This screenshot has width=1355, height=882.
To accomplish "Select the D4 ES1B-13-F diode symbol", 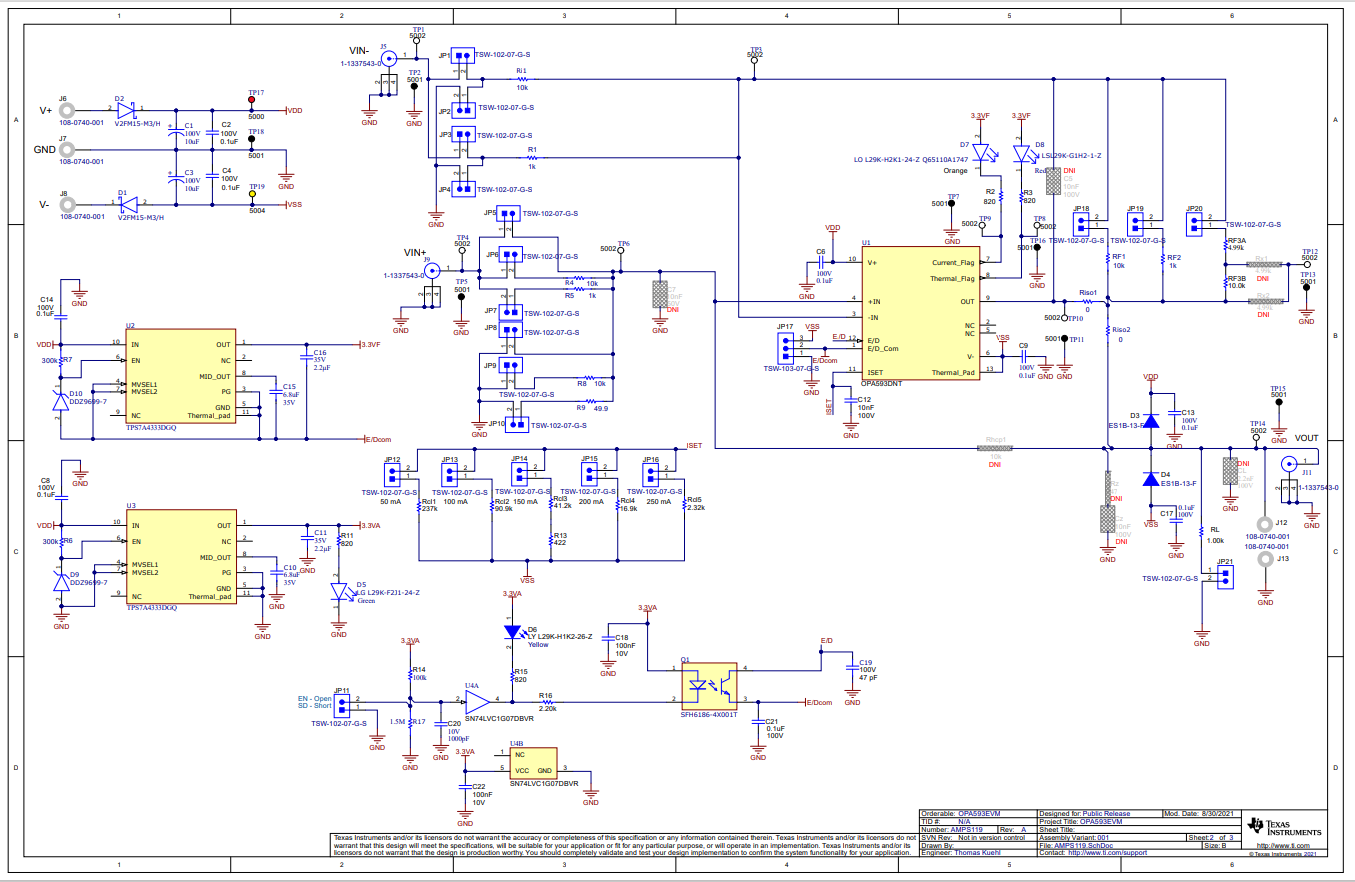I will point(1150,481).
